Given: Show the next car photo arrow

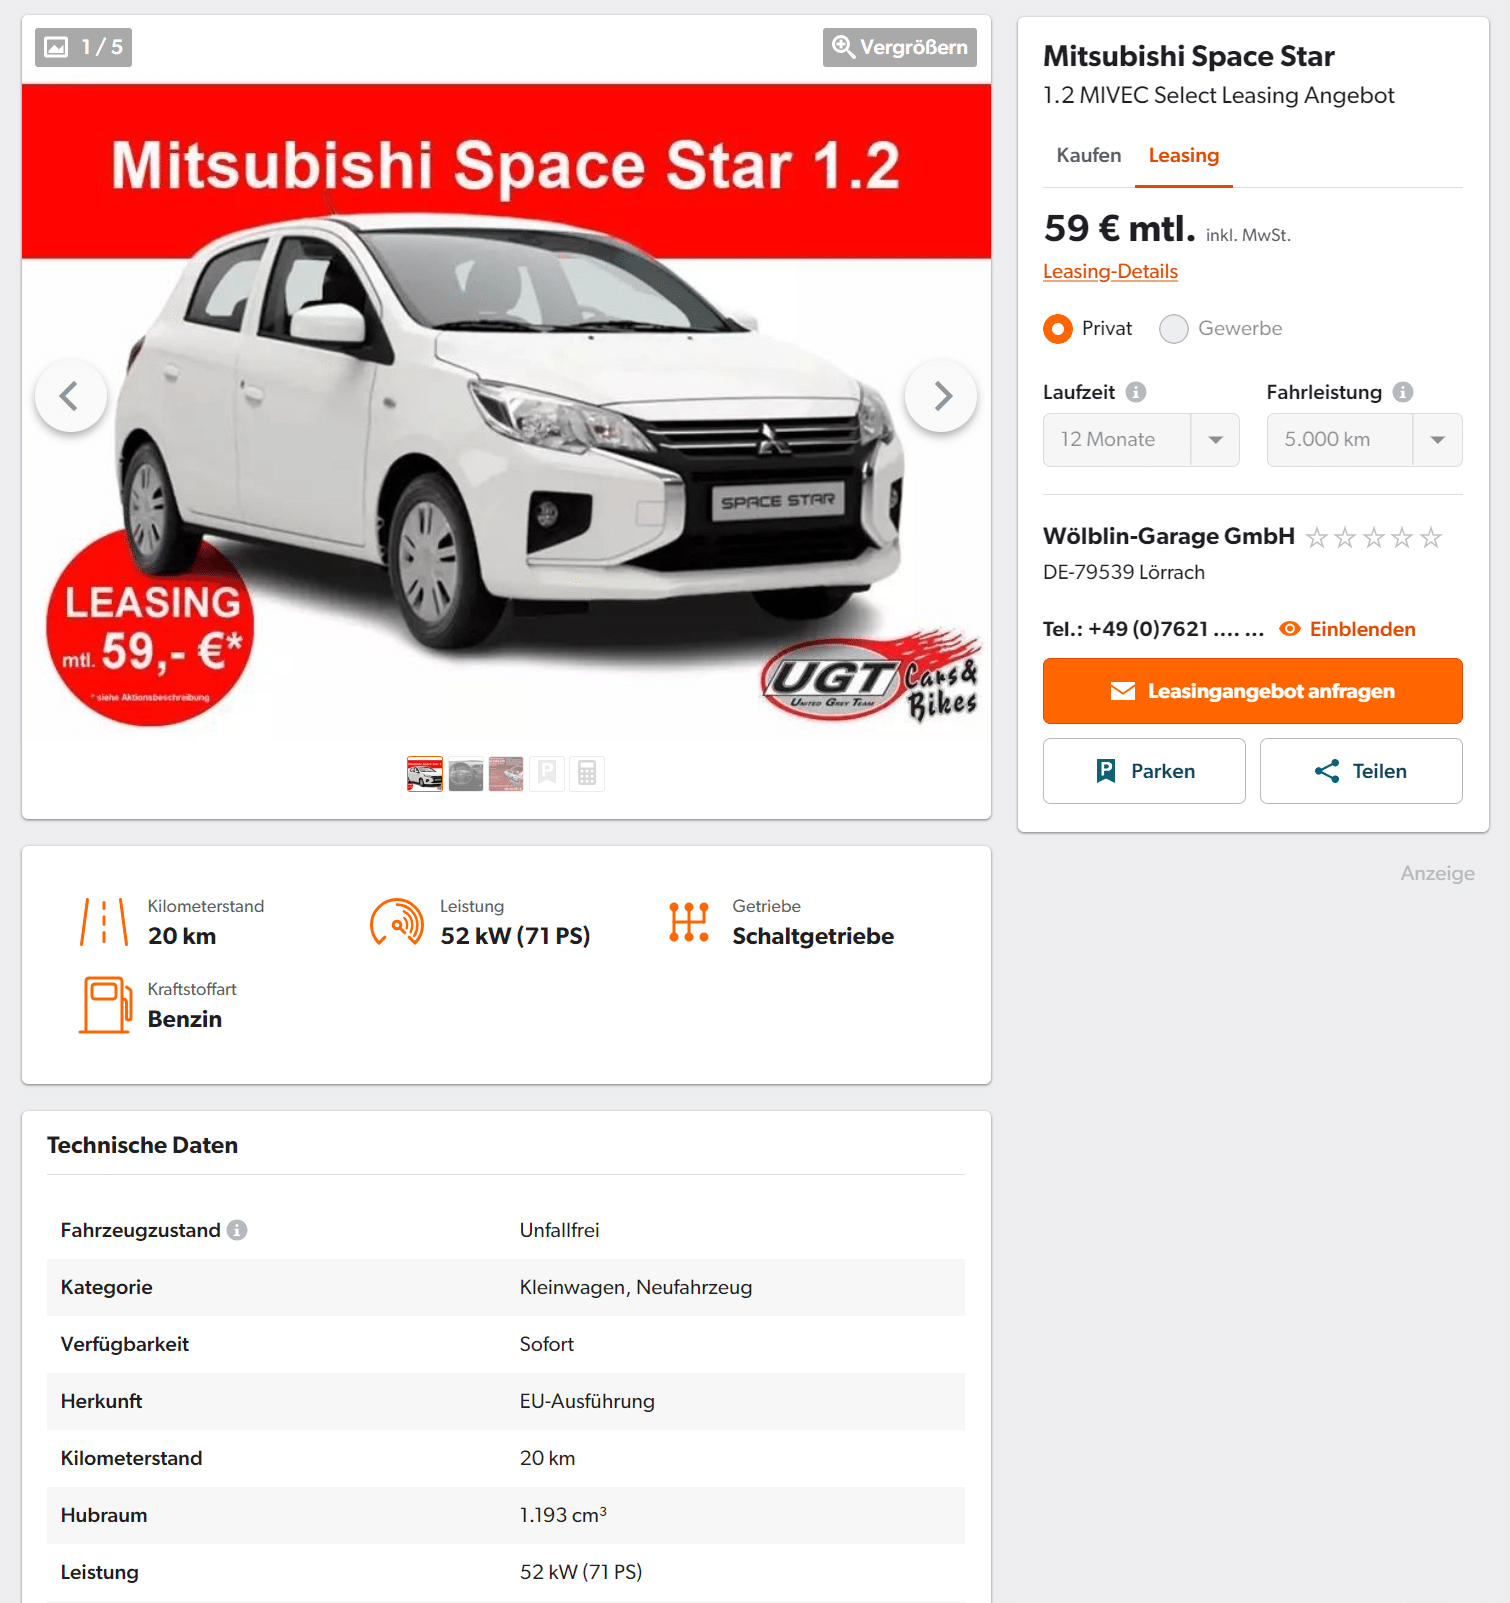Looking at the screenshot, I should [941, 396].
